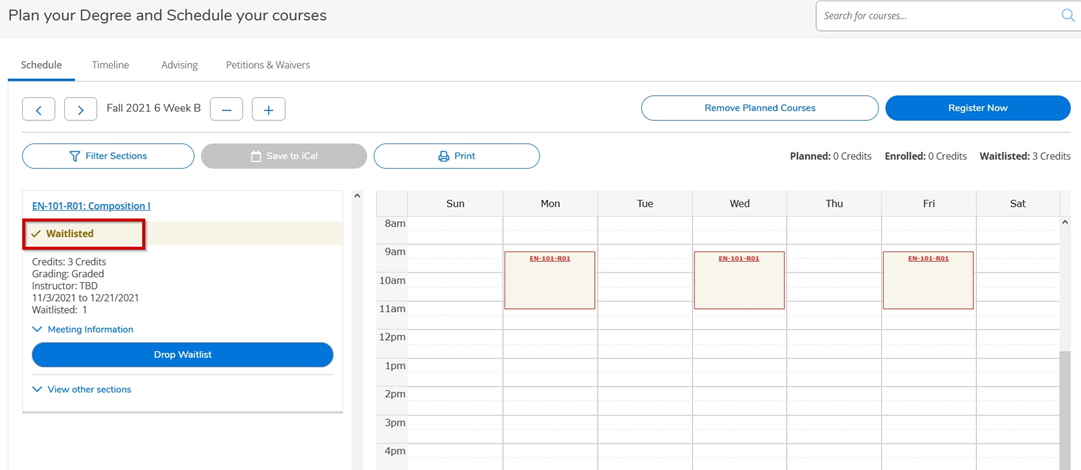Screen dimensions: 1081x470
Task: Click the calendar vertical scrollbar thumb
Action: pyautogui.click(x=1065, y=409)
